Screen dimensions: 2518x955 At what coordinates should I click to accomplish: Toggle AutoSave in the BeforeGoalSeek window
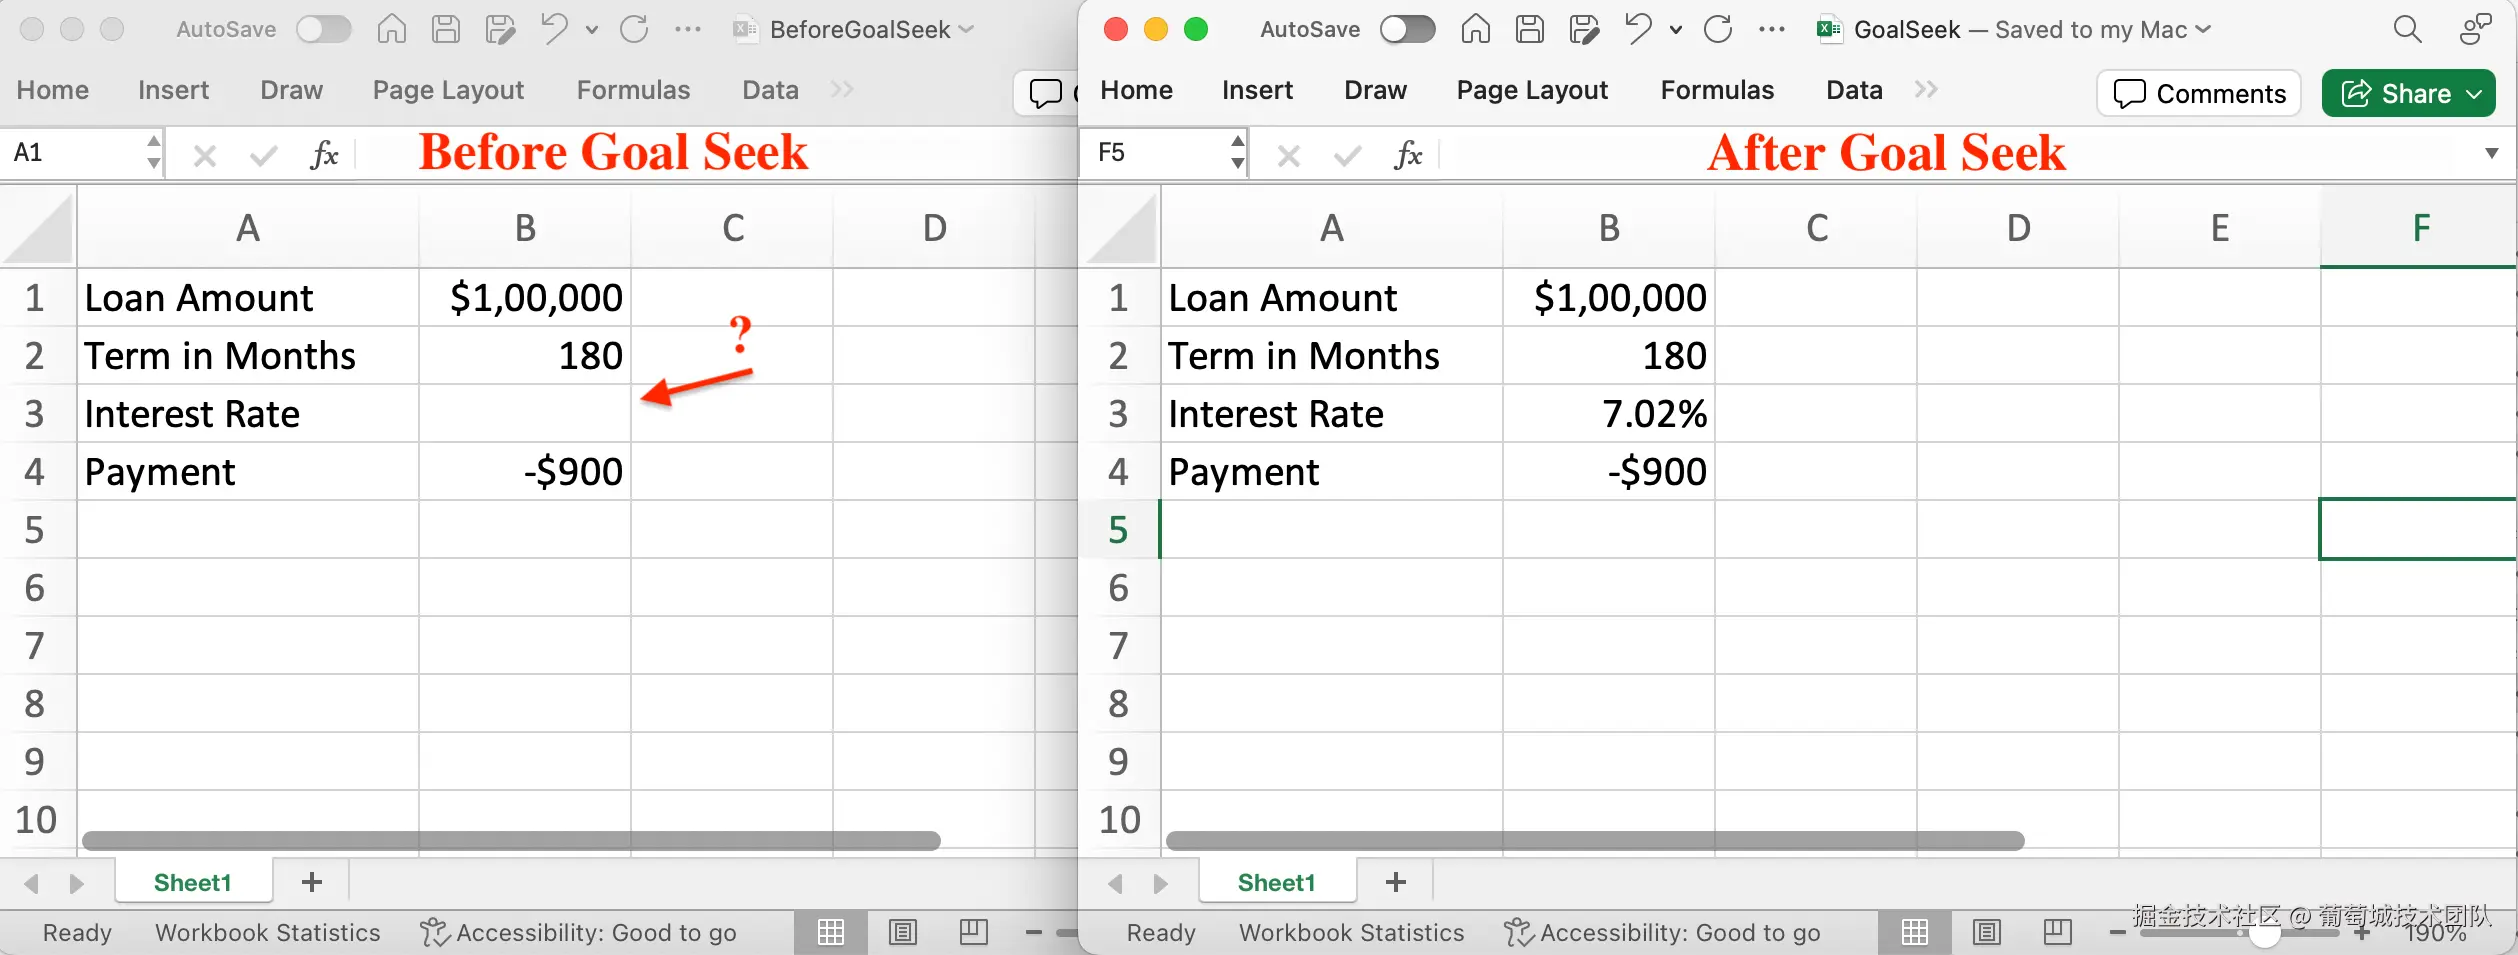coord(324,29)
